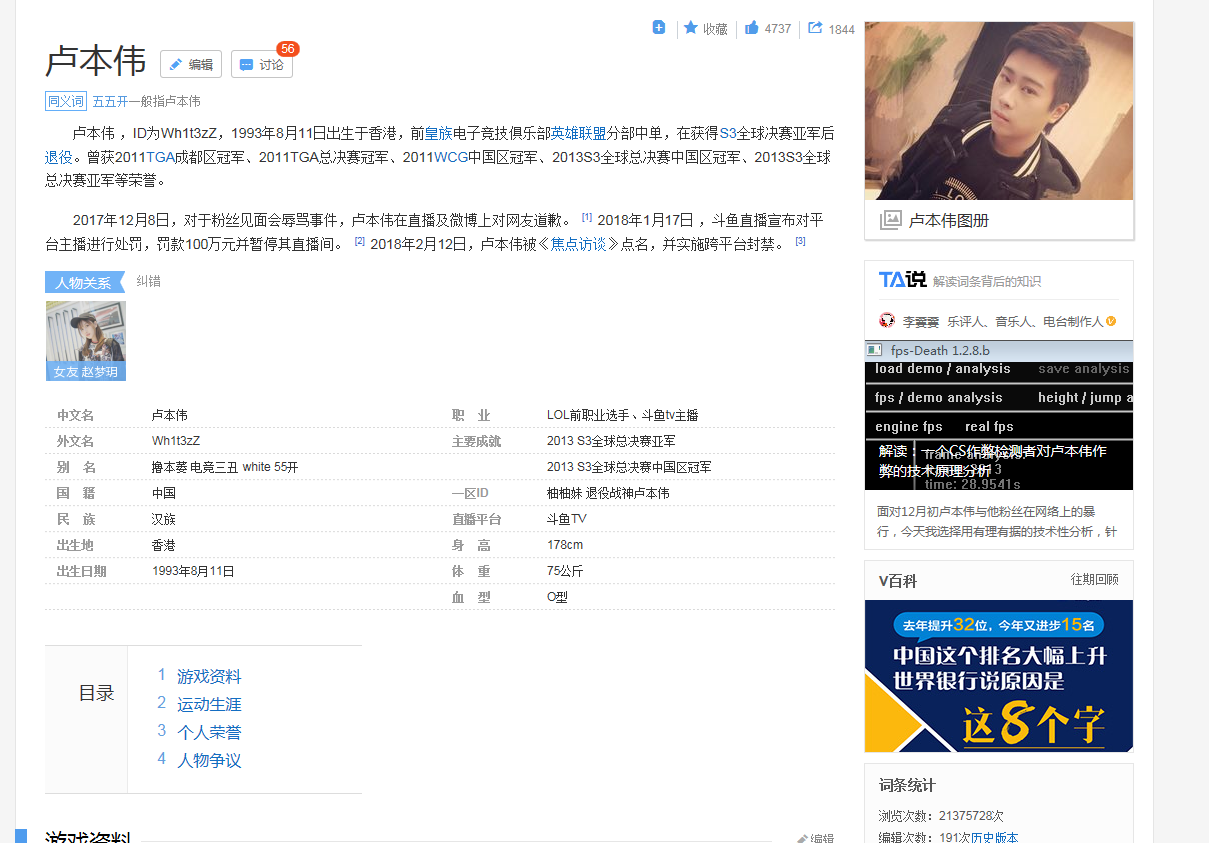
Task: Open the 英雄联盟 link
Action: tap(579, 133)
